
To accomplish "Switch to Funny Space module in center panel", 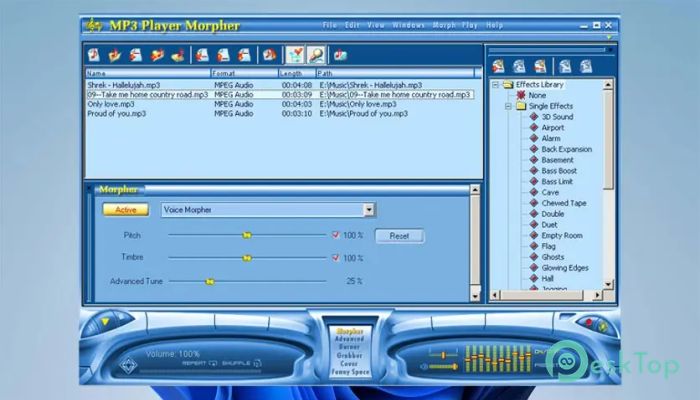I will [350, 372].
